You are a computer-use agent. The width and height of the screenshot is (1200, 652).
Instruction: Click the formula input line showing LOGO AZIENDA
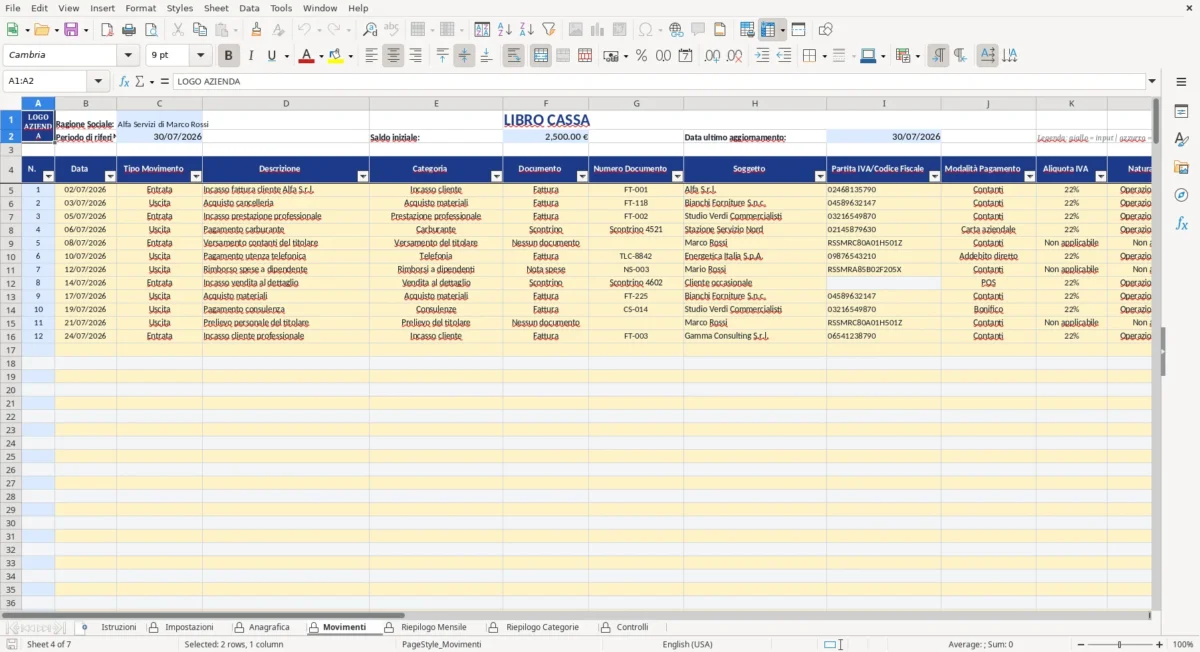pos(658,81)
